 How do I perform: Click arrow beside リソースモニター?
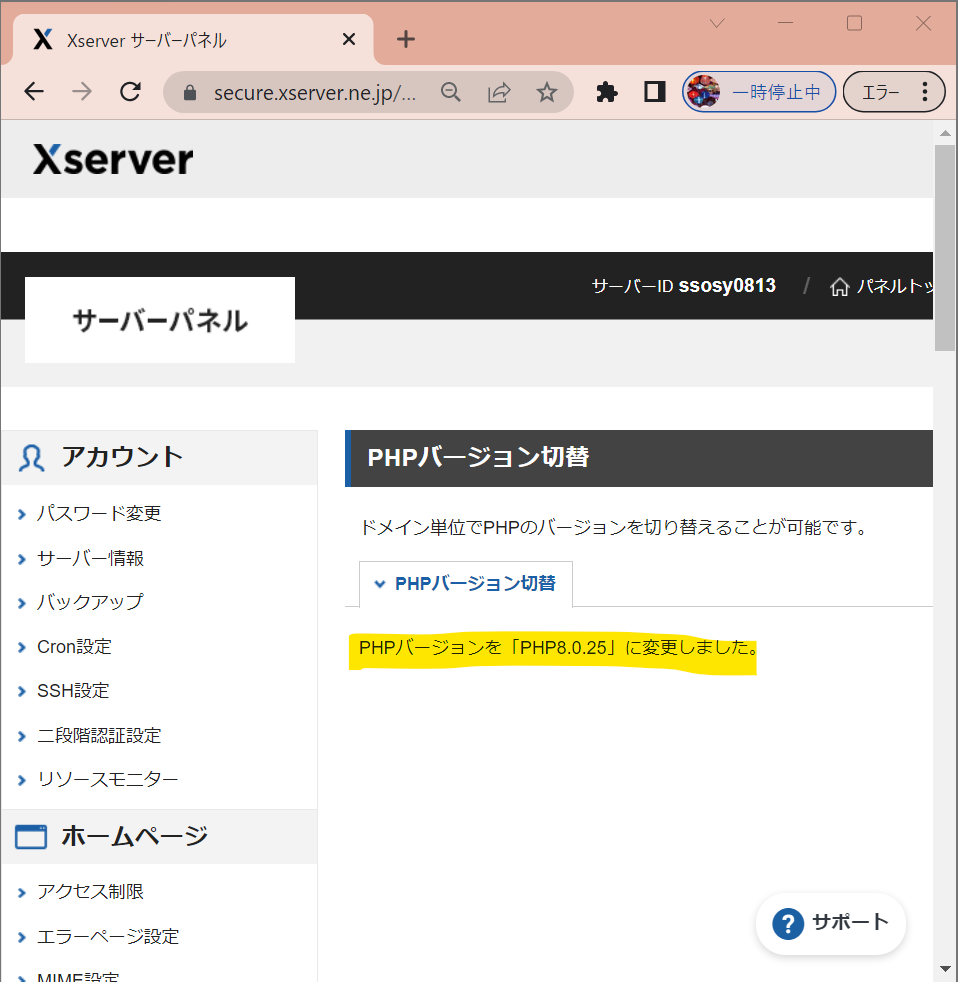[22, 781]
